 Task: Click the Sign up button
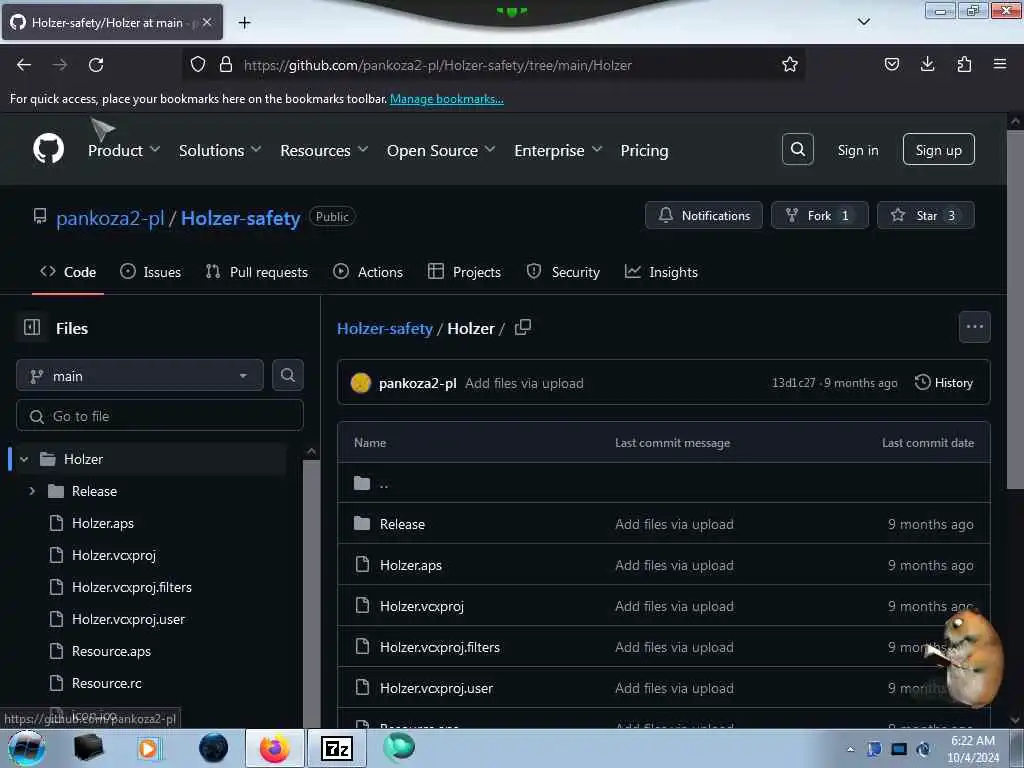click(938, 150)
